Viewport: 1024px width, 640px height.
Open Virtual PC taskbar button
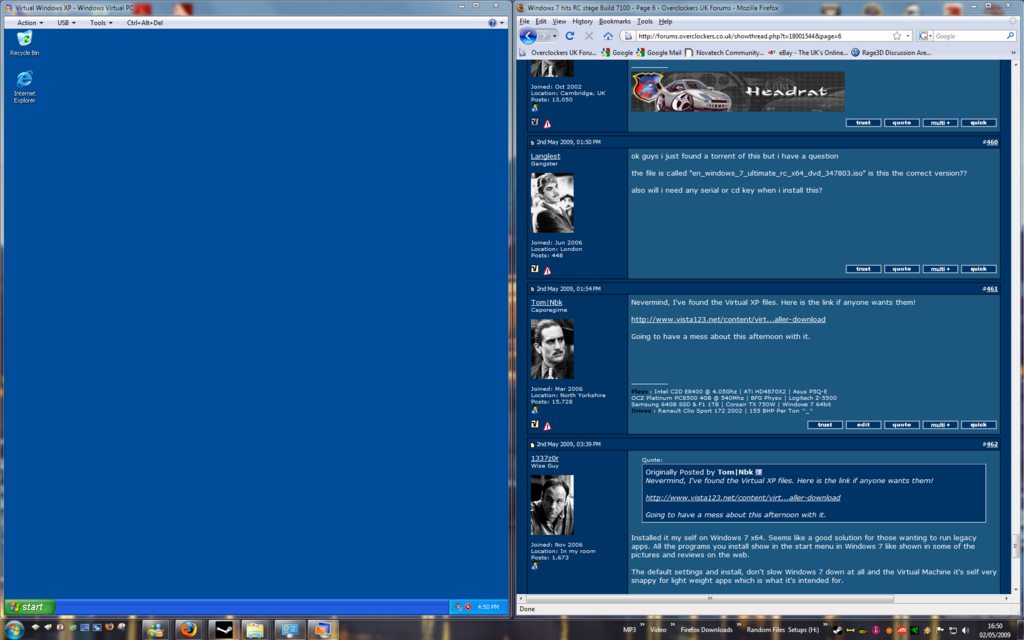click(x=323, y=630)
